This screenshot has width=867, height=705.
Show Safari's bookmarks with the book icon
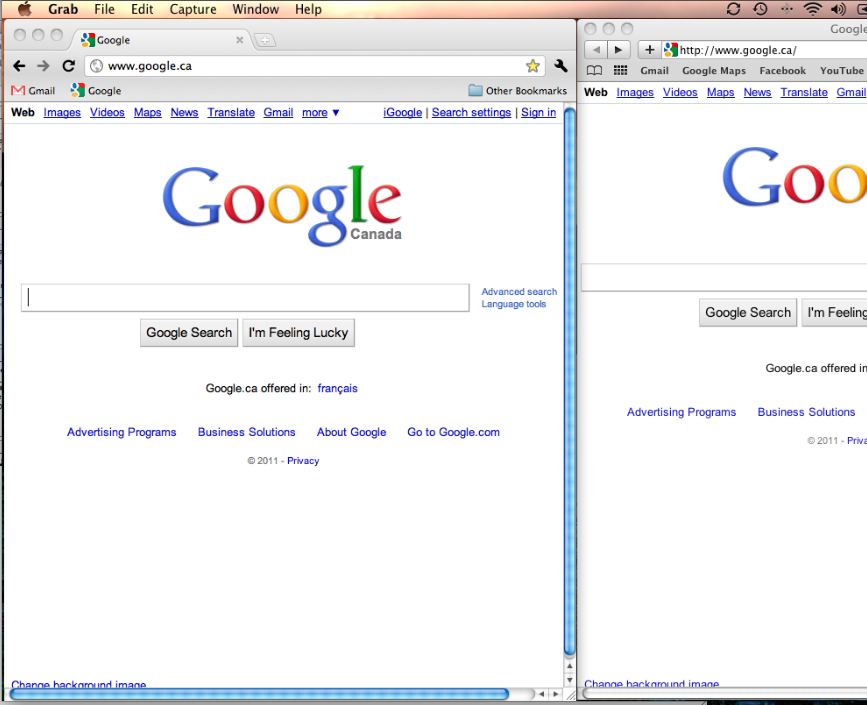tap(594, 70)
